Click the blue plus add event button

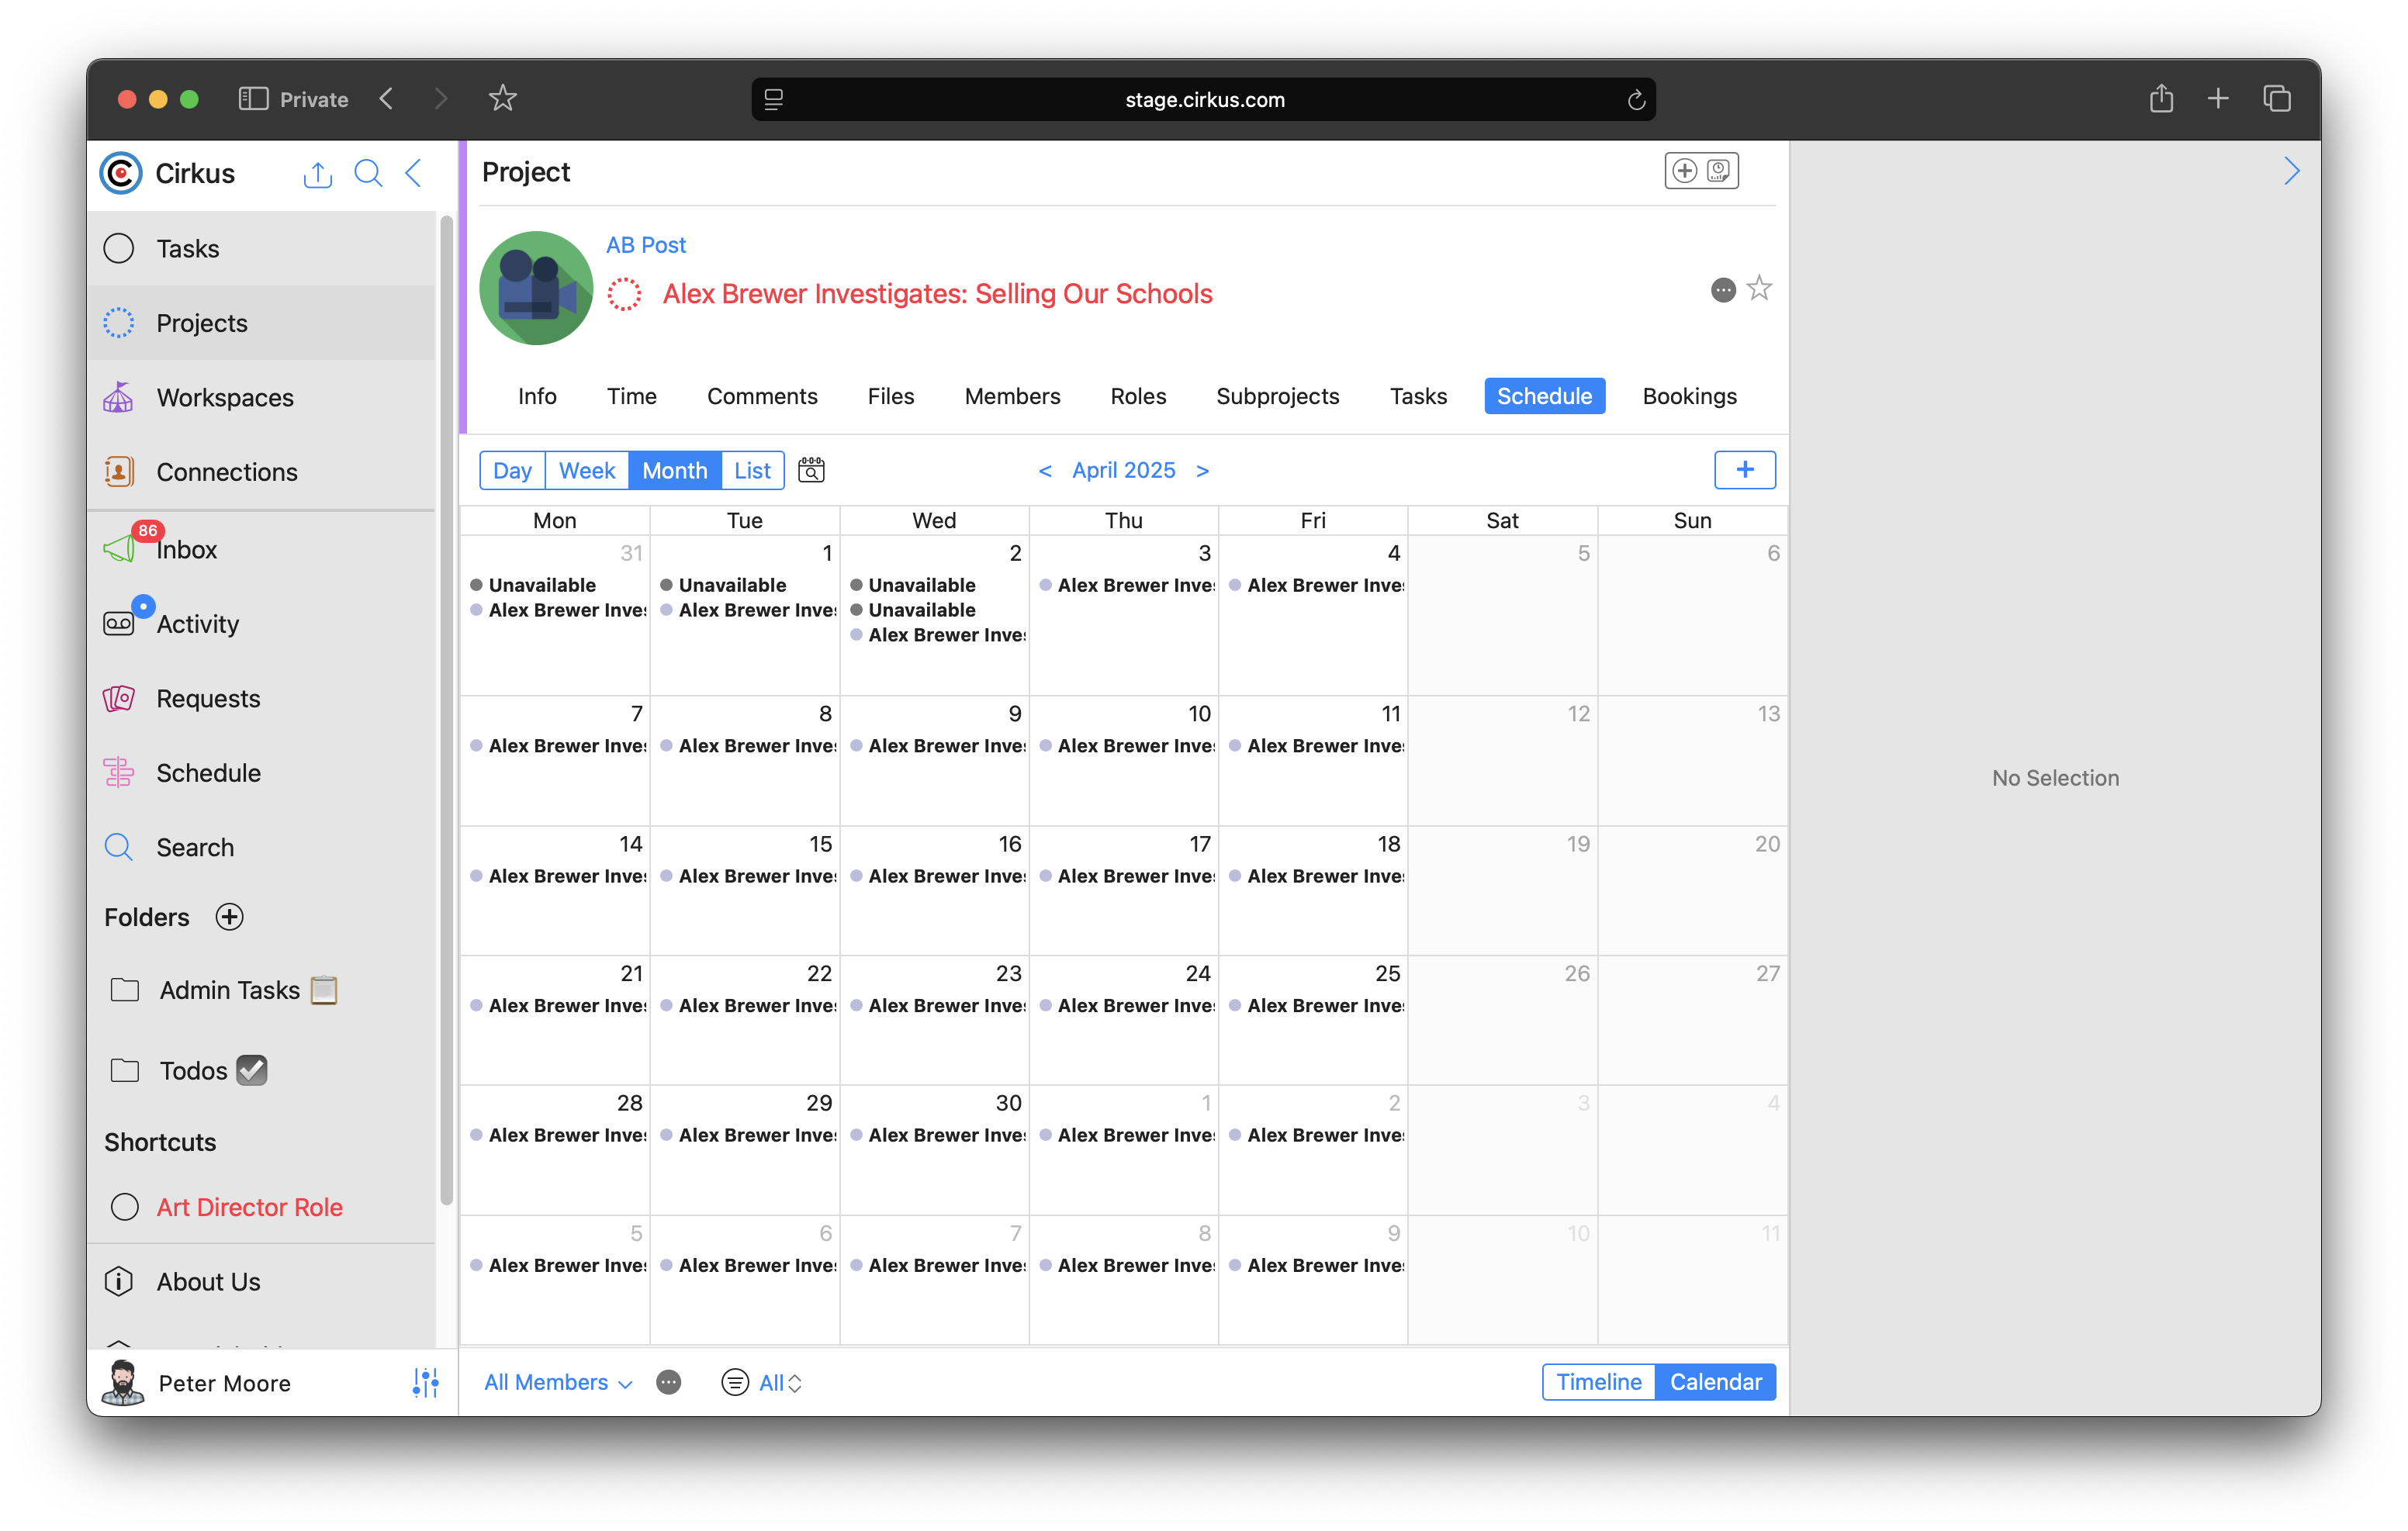click(1744, 470)
